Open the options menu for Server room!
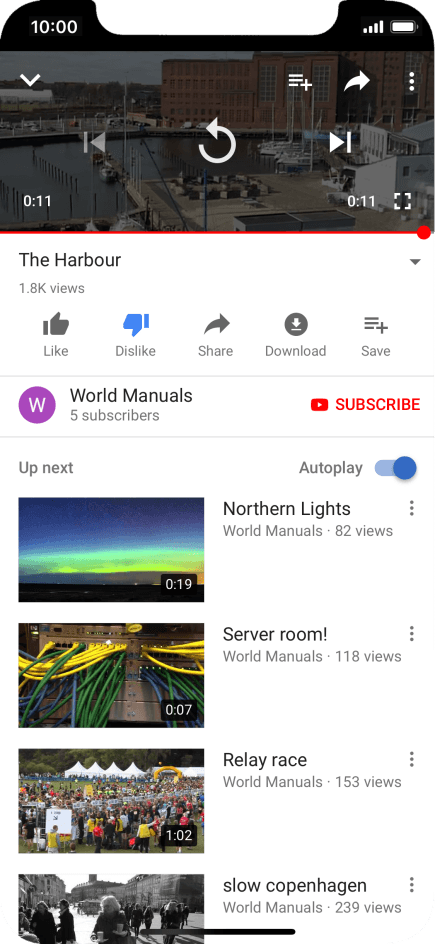The height and width of the screenshot is (944, 435). coord(412,633)
